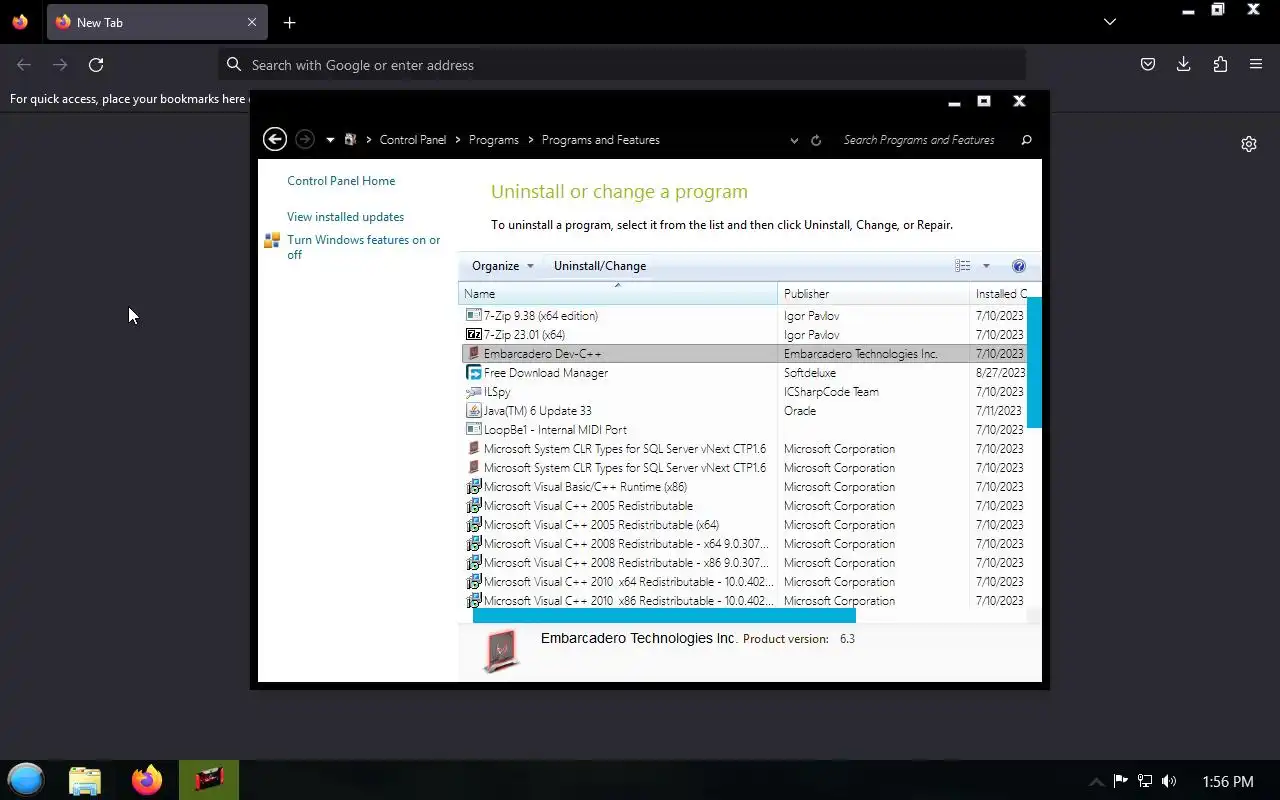Select Microsoft Visual C++ 2005 Redistributable (x64)
The image size is (1280, 800).
[x=601, y=525]
